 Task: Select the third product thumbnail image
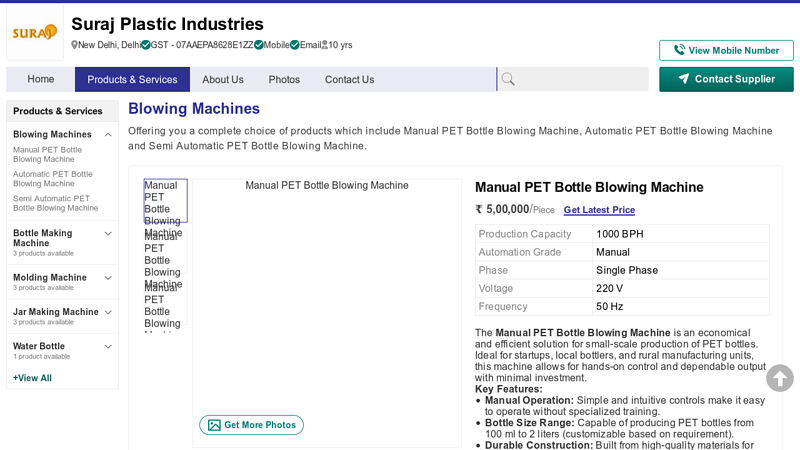[165, 303]
